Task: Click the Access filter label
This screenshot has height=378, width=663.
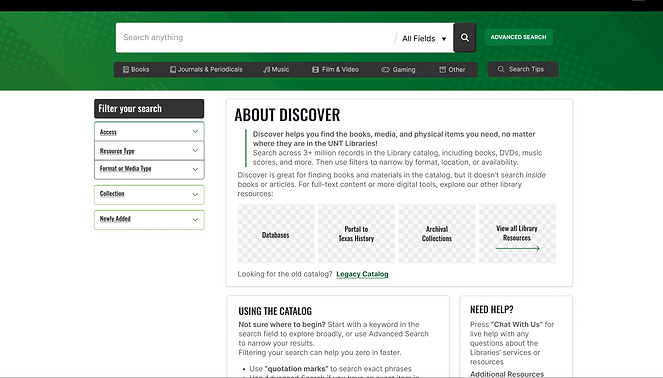Action: point(108,132)
